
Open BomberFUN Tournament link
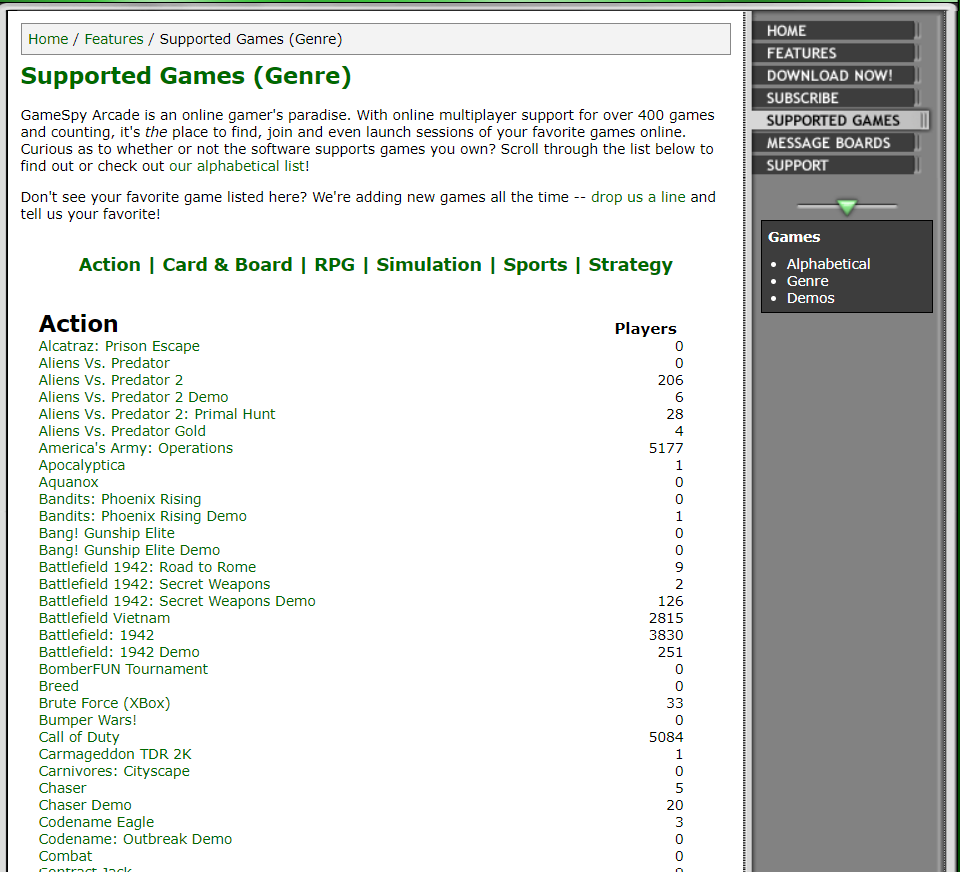[123, 669]
